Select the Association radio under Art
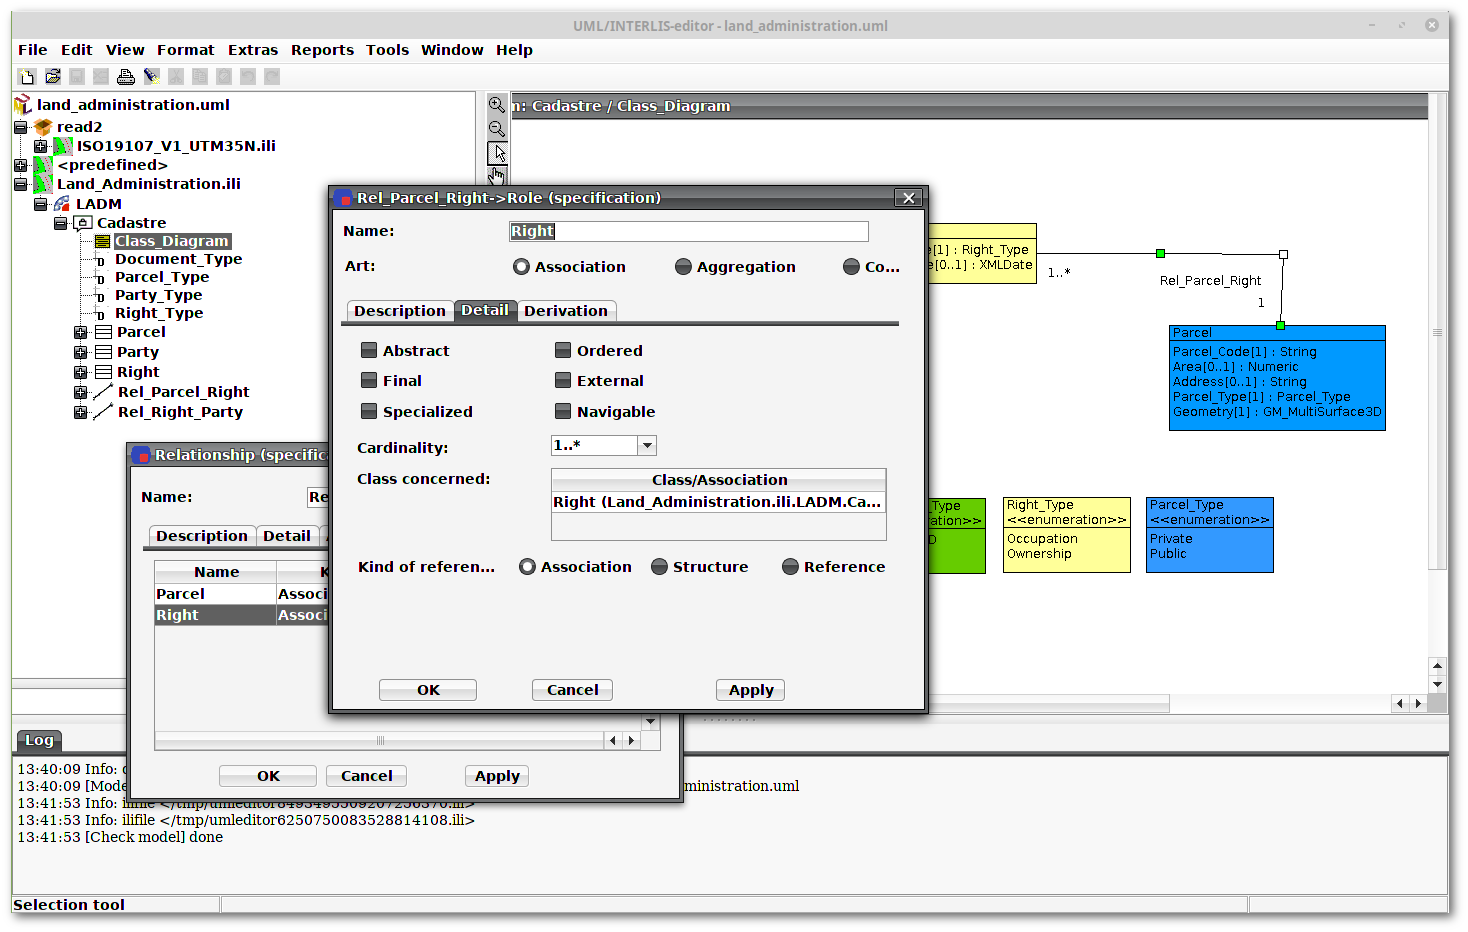The image size is (1468, 932). pos(521,267)
